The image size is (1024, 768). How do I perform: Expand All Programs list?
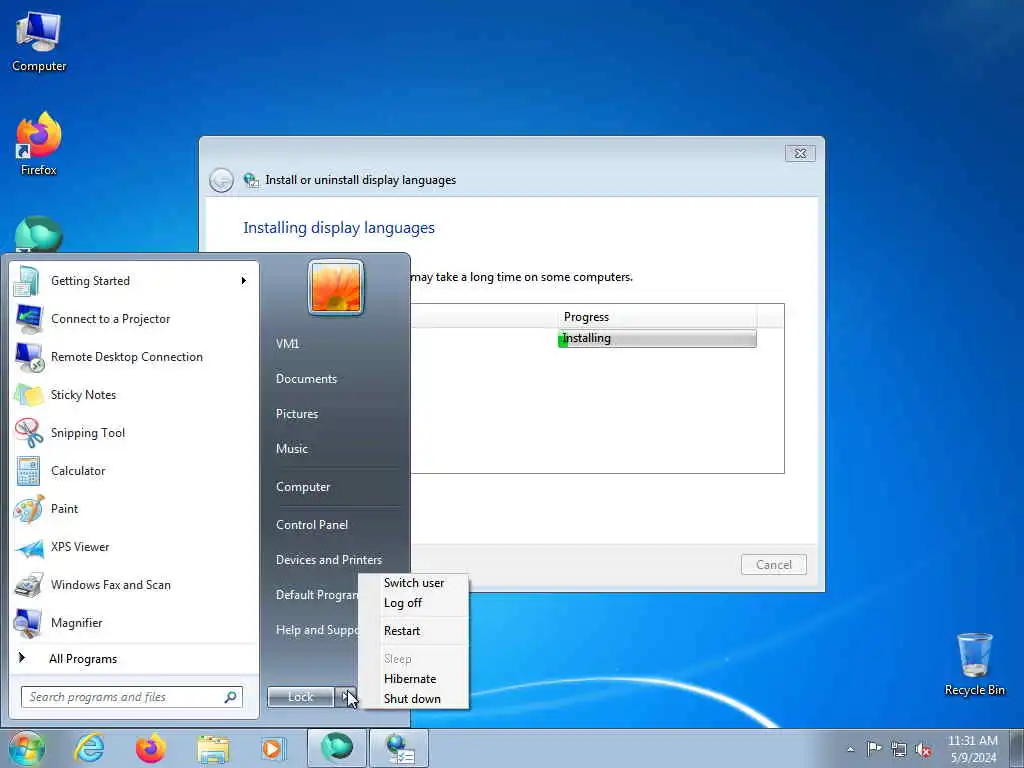click(135, 659)
